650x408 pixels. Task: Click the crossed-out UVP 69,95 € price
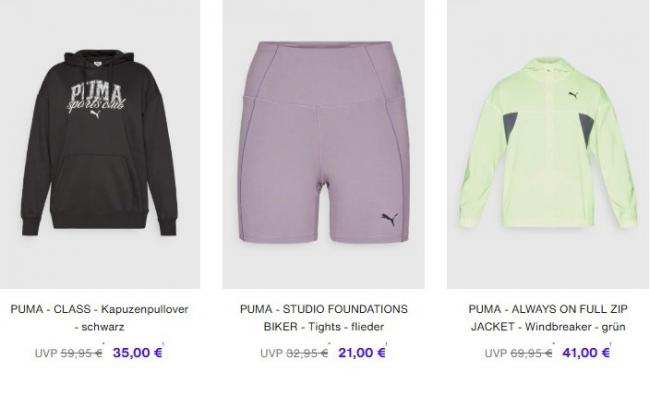coord(518,353)
